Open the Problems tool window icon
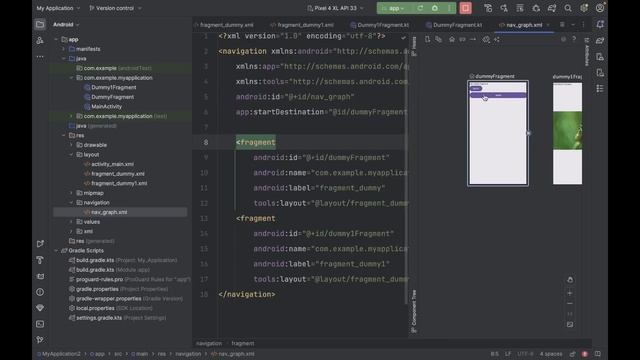 40,292
